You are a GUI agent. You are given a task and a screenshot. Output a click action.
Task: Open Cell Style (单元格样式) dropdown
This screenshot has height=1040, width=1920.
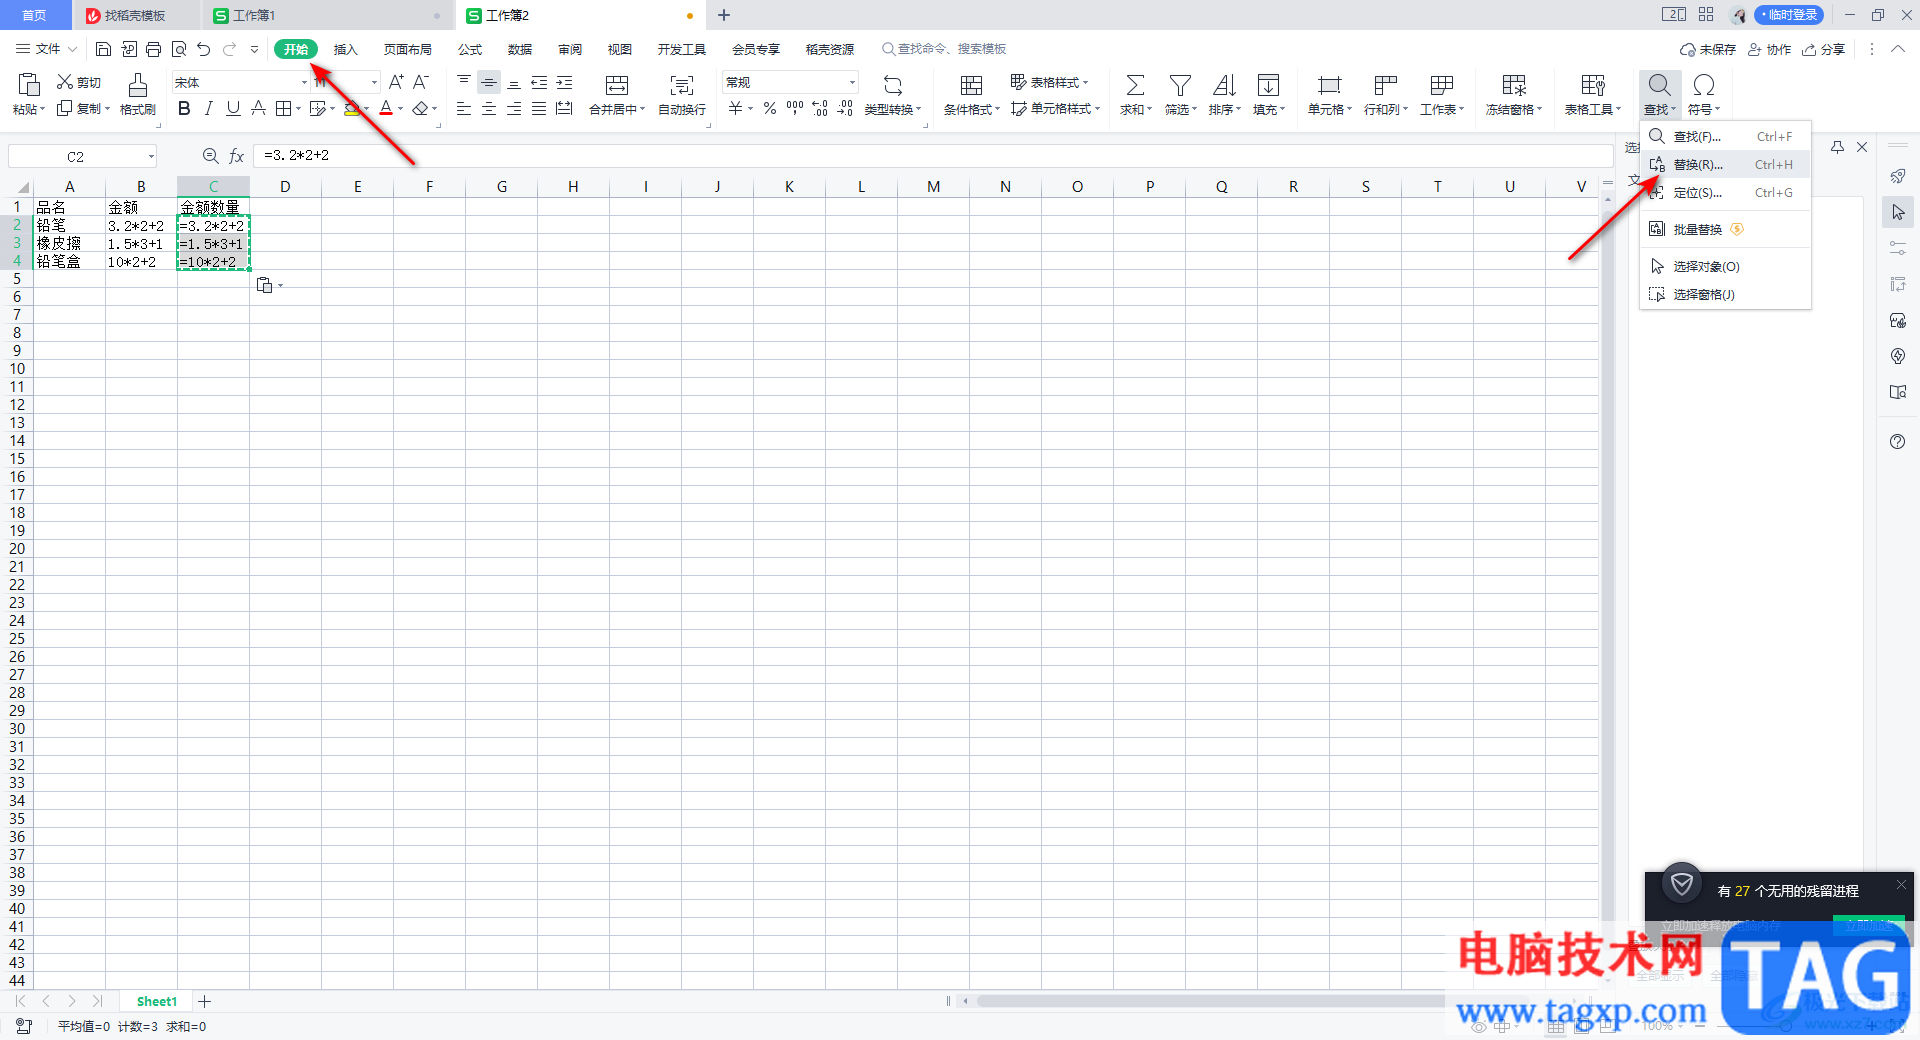coord(1055,109)
